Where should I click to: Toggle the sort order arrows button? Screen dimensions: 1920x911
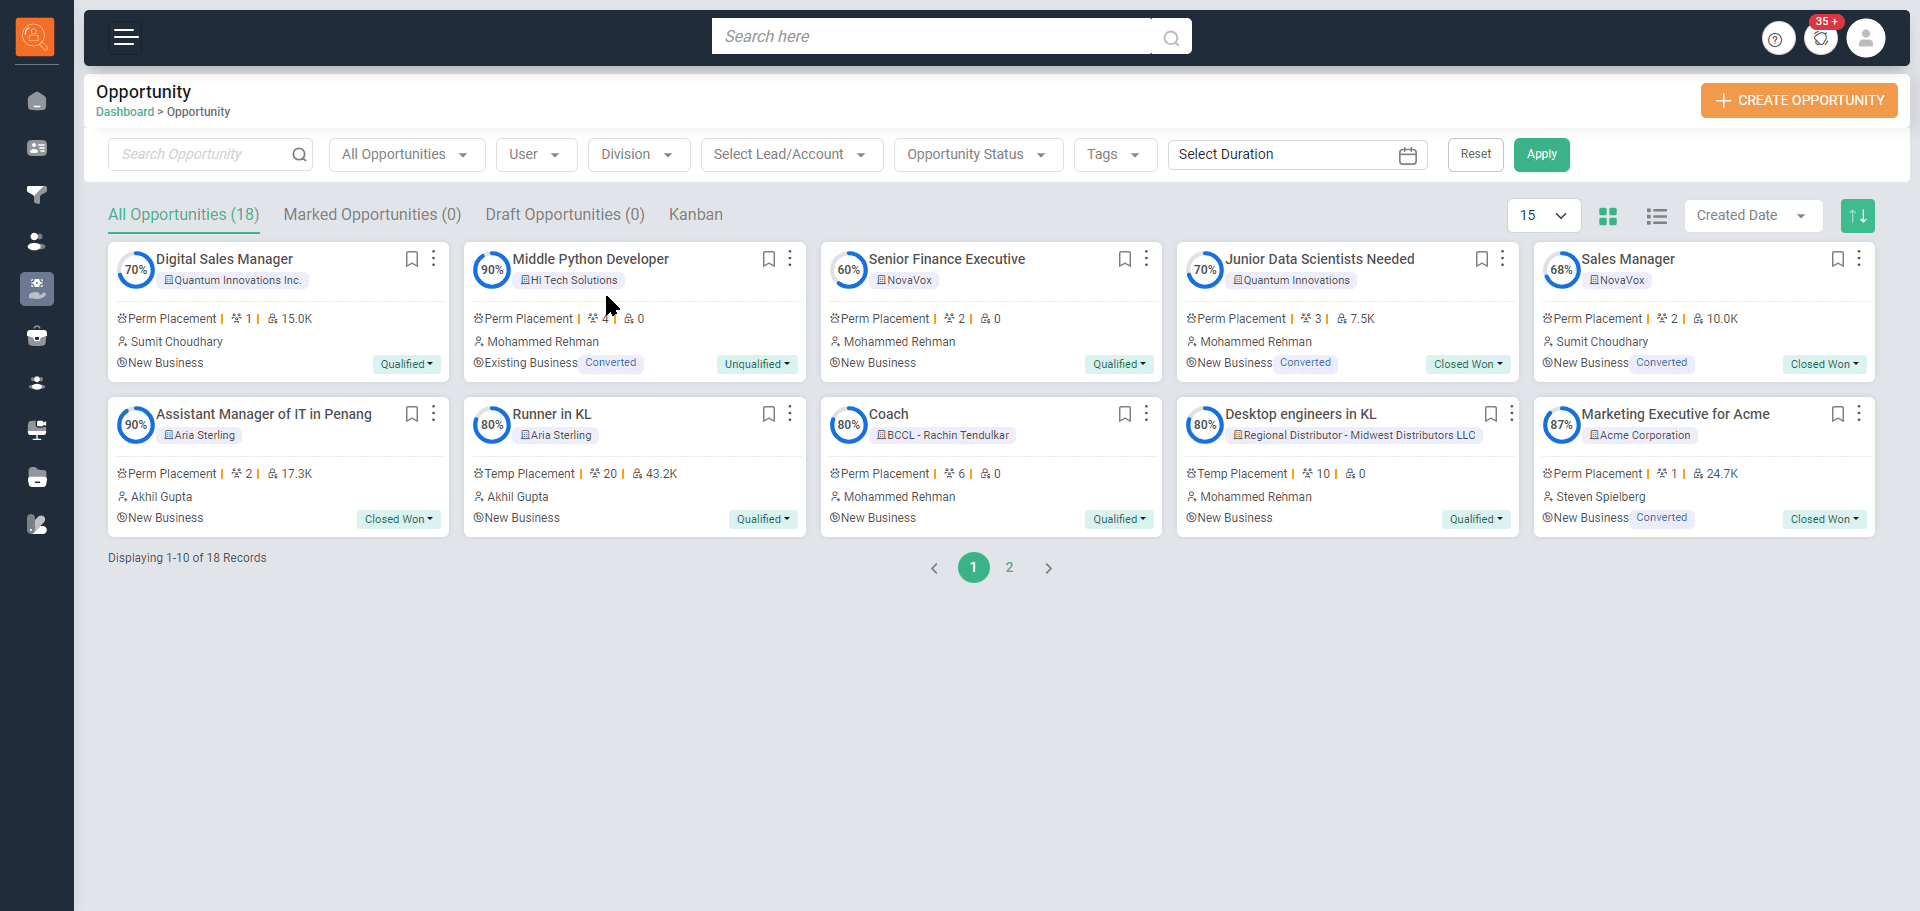coord(1857,216)
